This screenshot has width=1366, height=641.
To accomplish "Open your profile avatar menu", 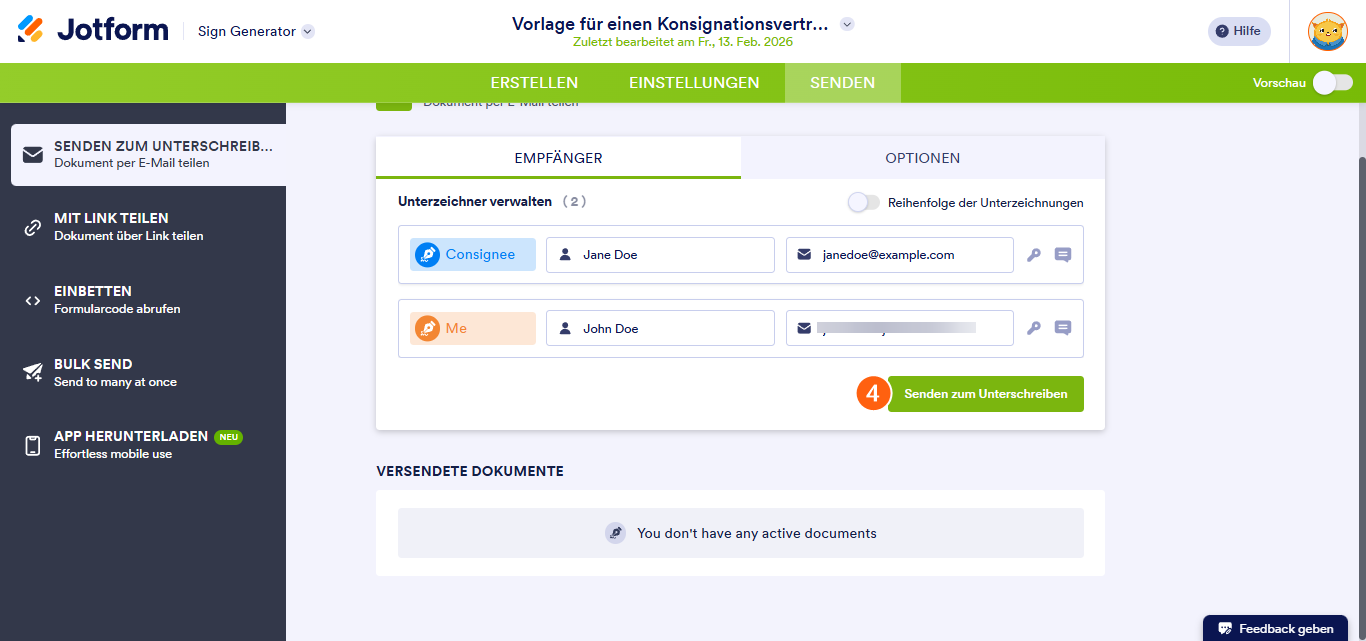I will (1328, 31).
